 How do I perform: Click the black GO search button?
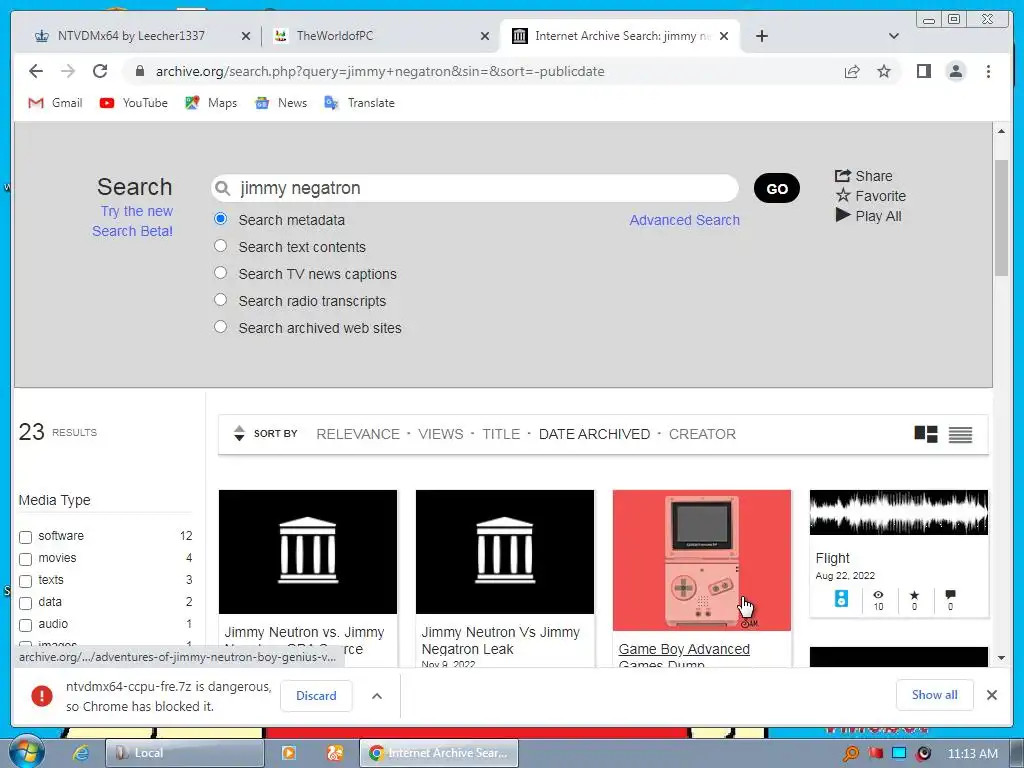coord(776,188)
